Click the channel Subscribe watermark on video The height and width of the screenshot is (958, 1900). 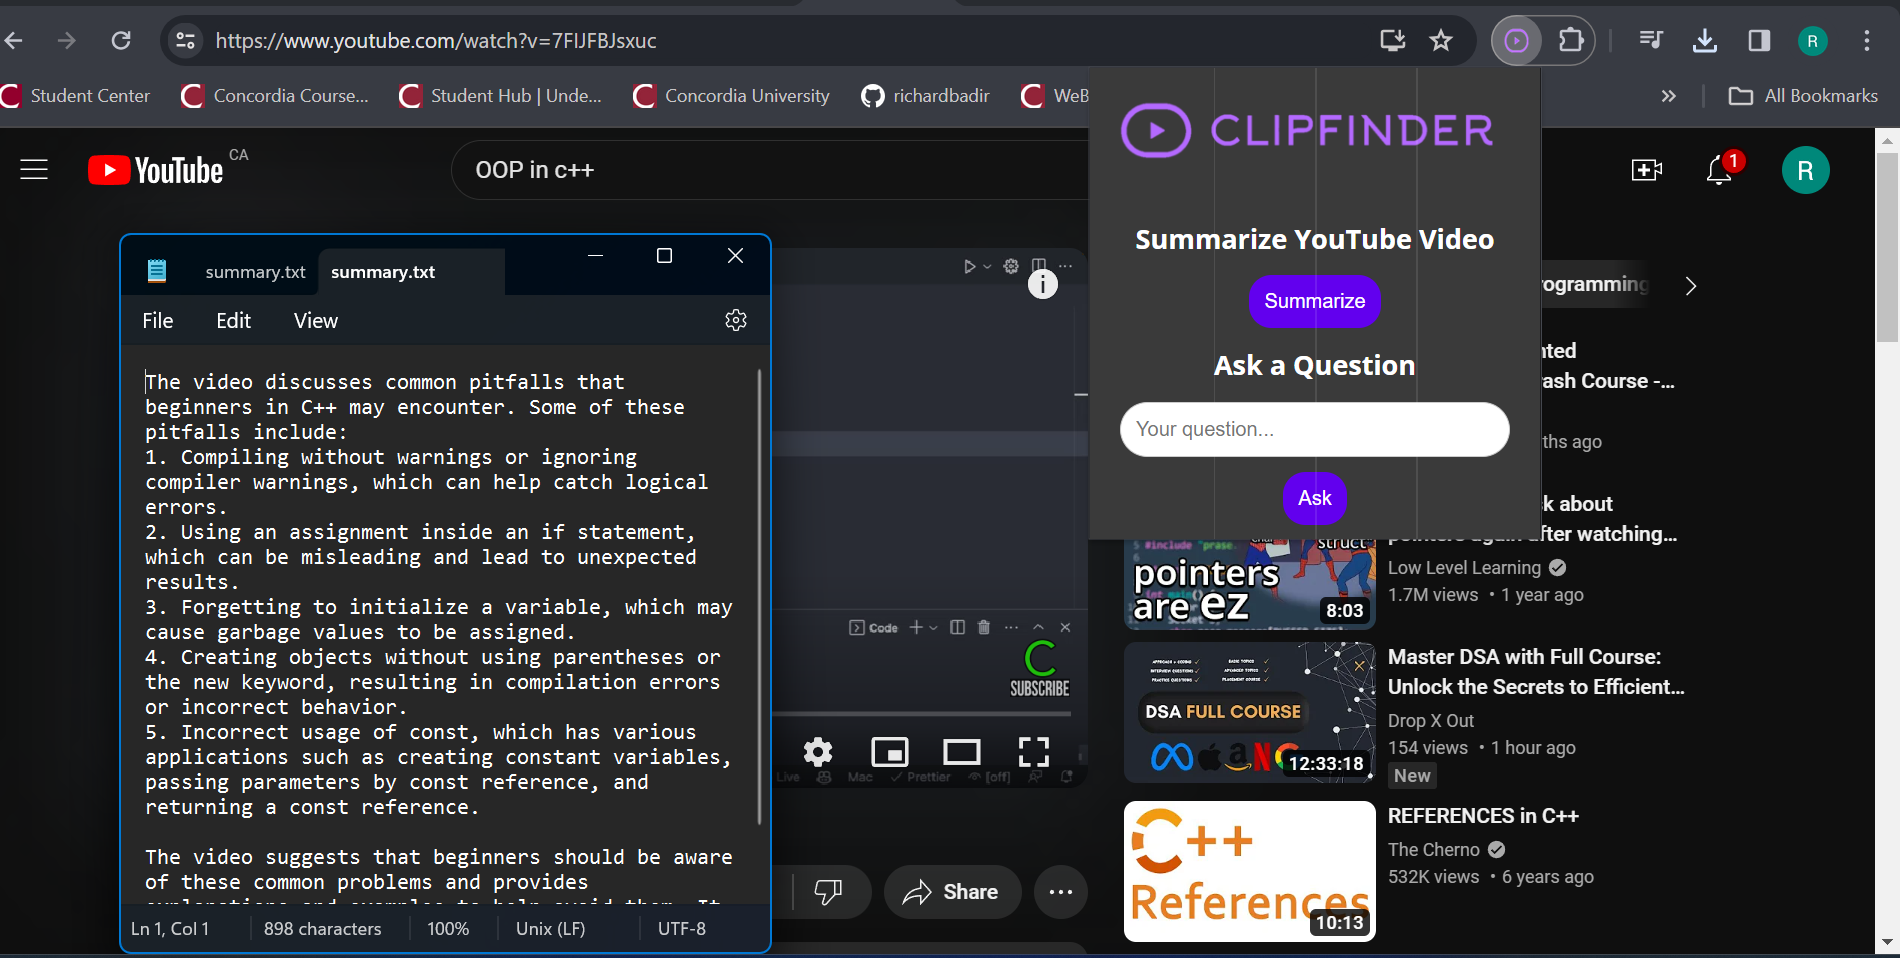1040,668
